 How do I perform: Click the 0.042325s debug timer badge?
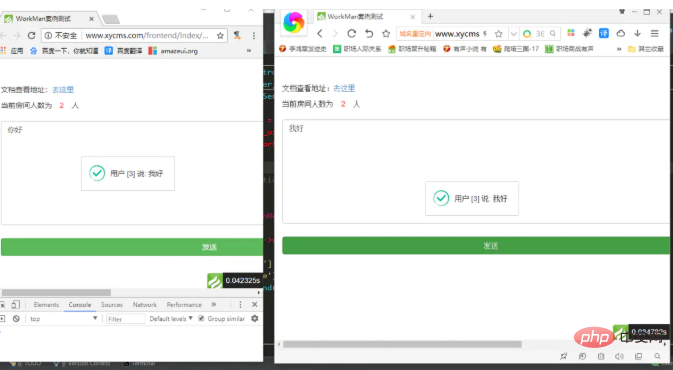[x=234, y=280]
